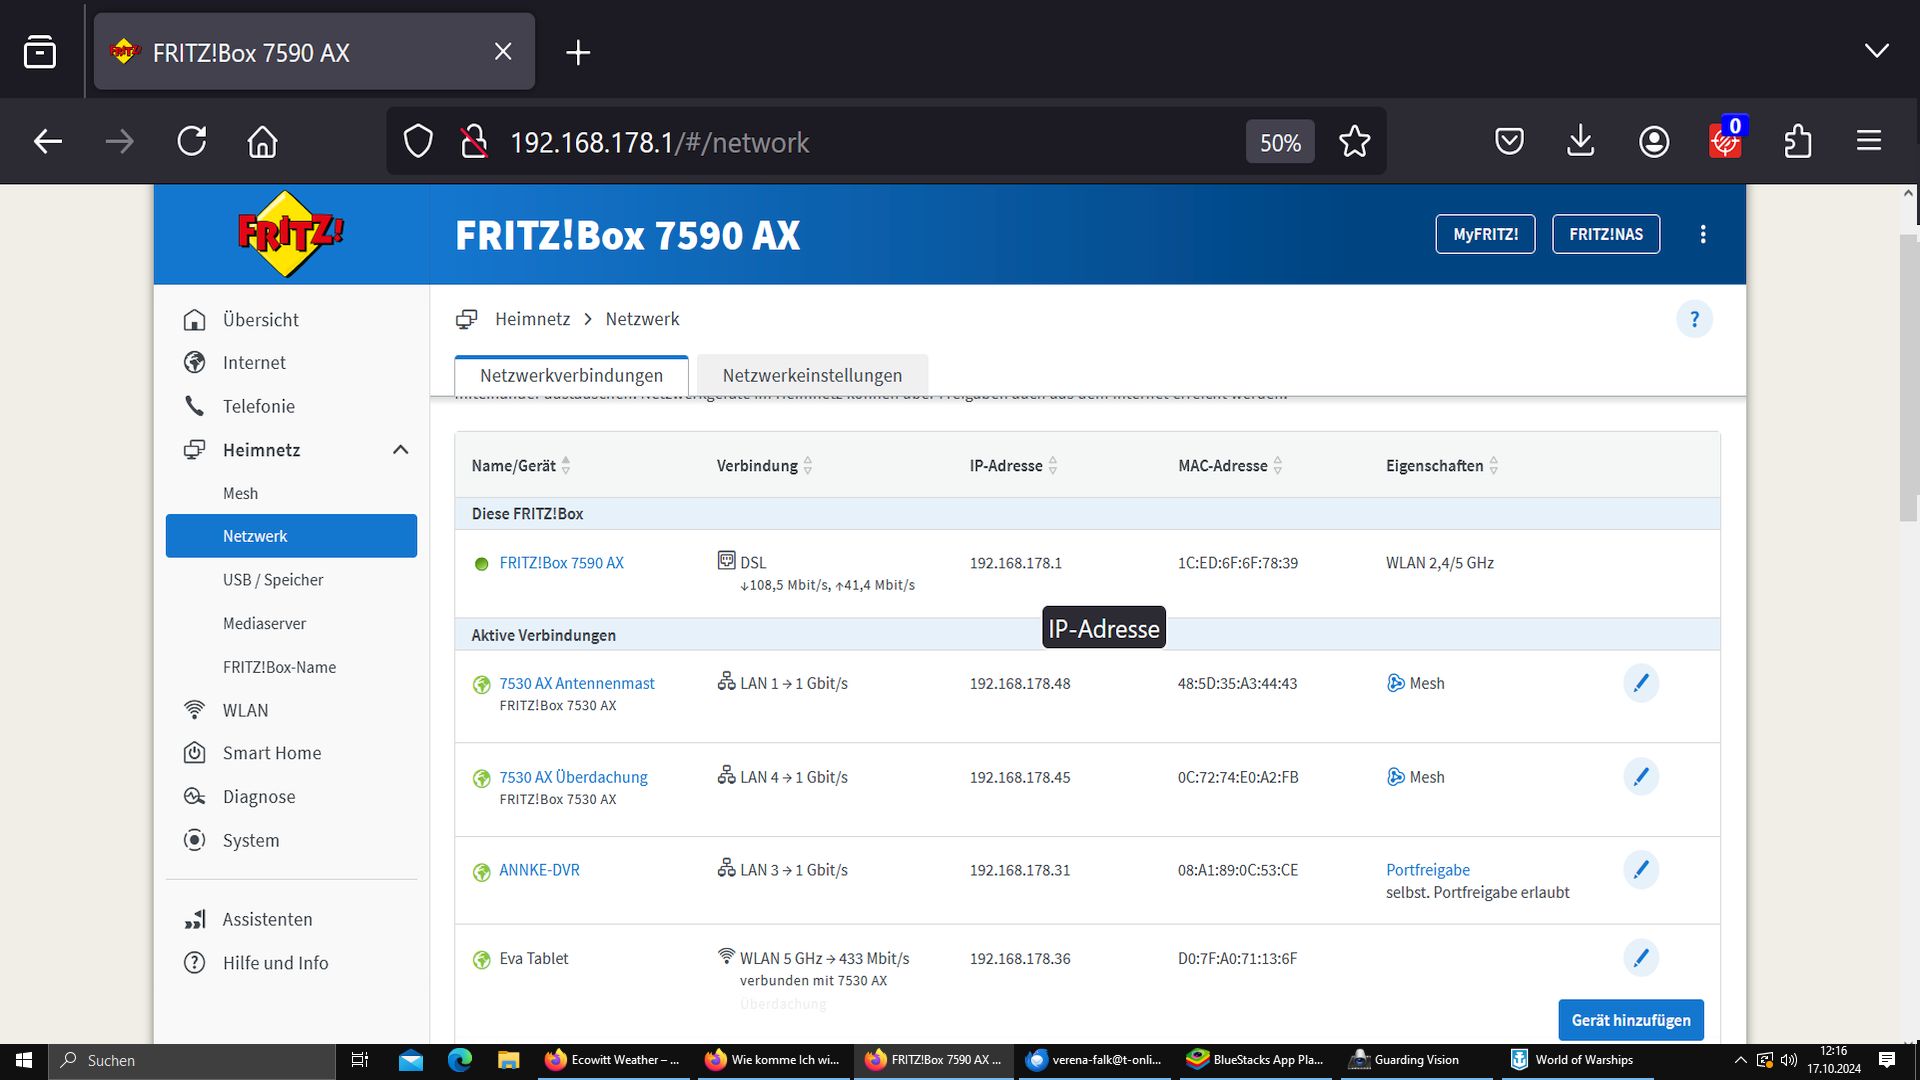Open Firefox downloads panel
1920x1080 pixels.
point(1580,142)
